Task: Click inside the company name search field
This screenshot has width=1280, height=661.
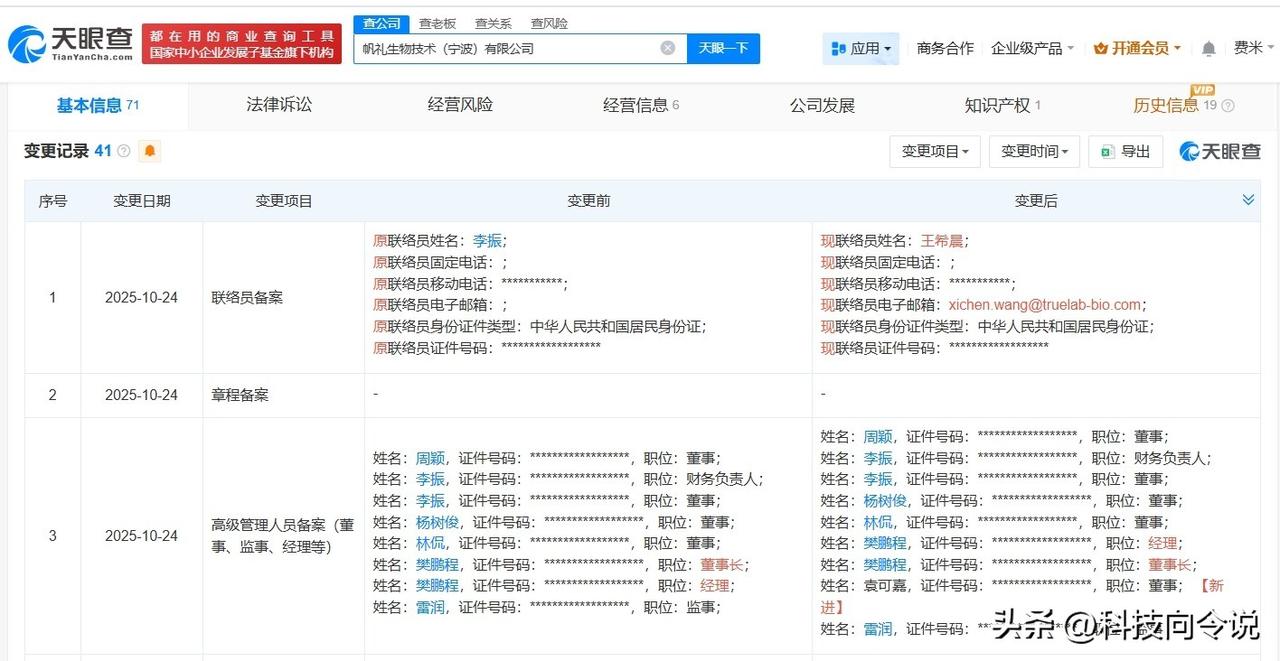Action: click(500, 47)
